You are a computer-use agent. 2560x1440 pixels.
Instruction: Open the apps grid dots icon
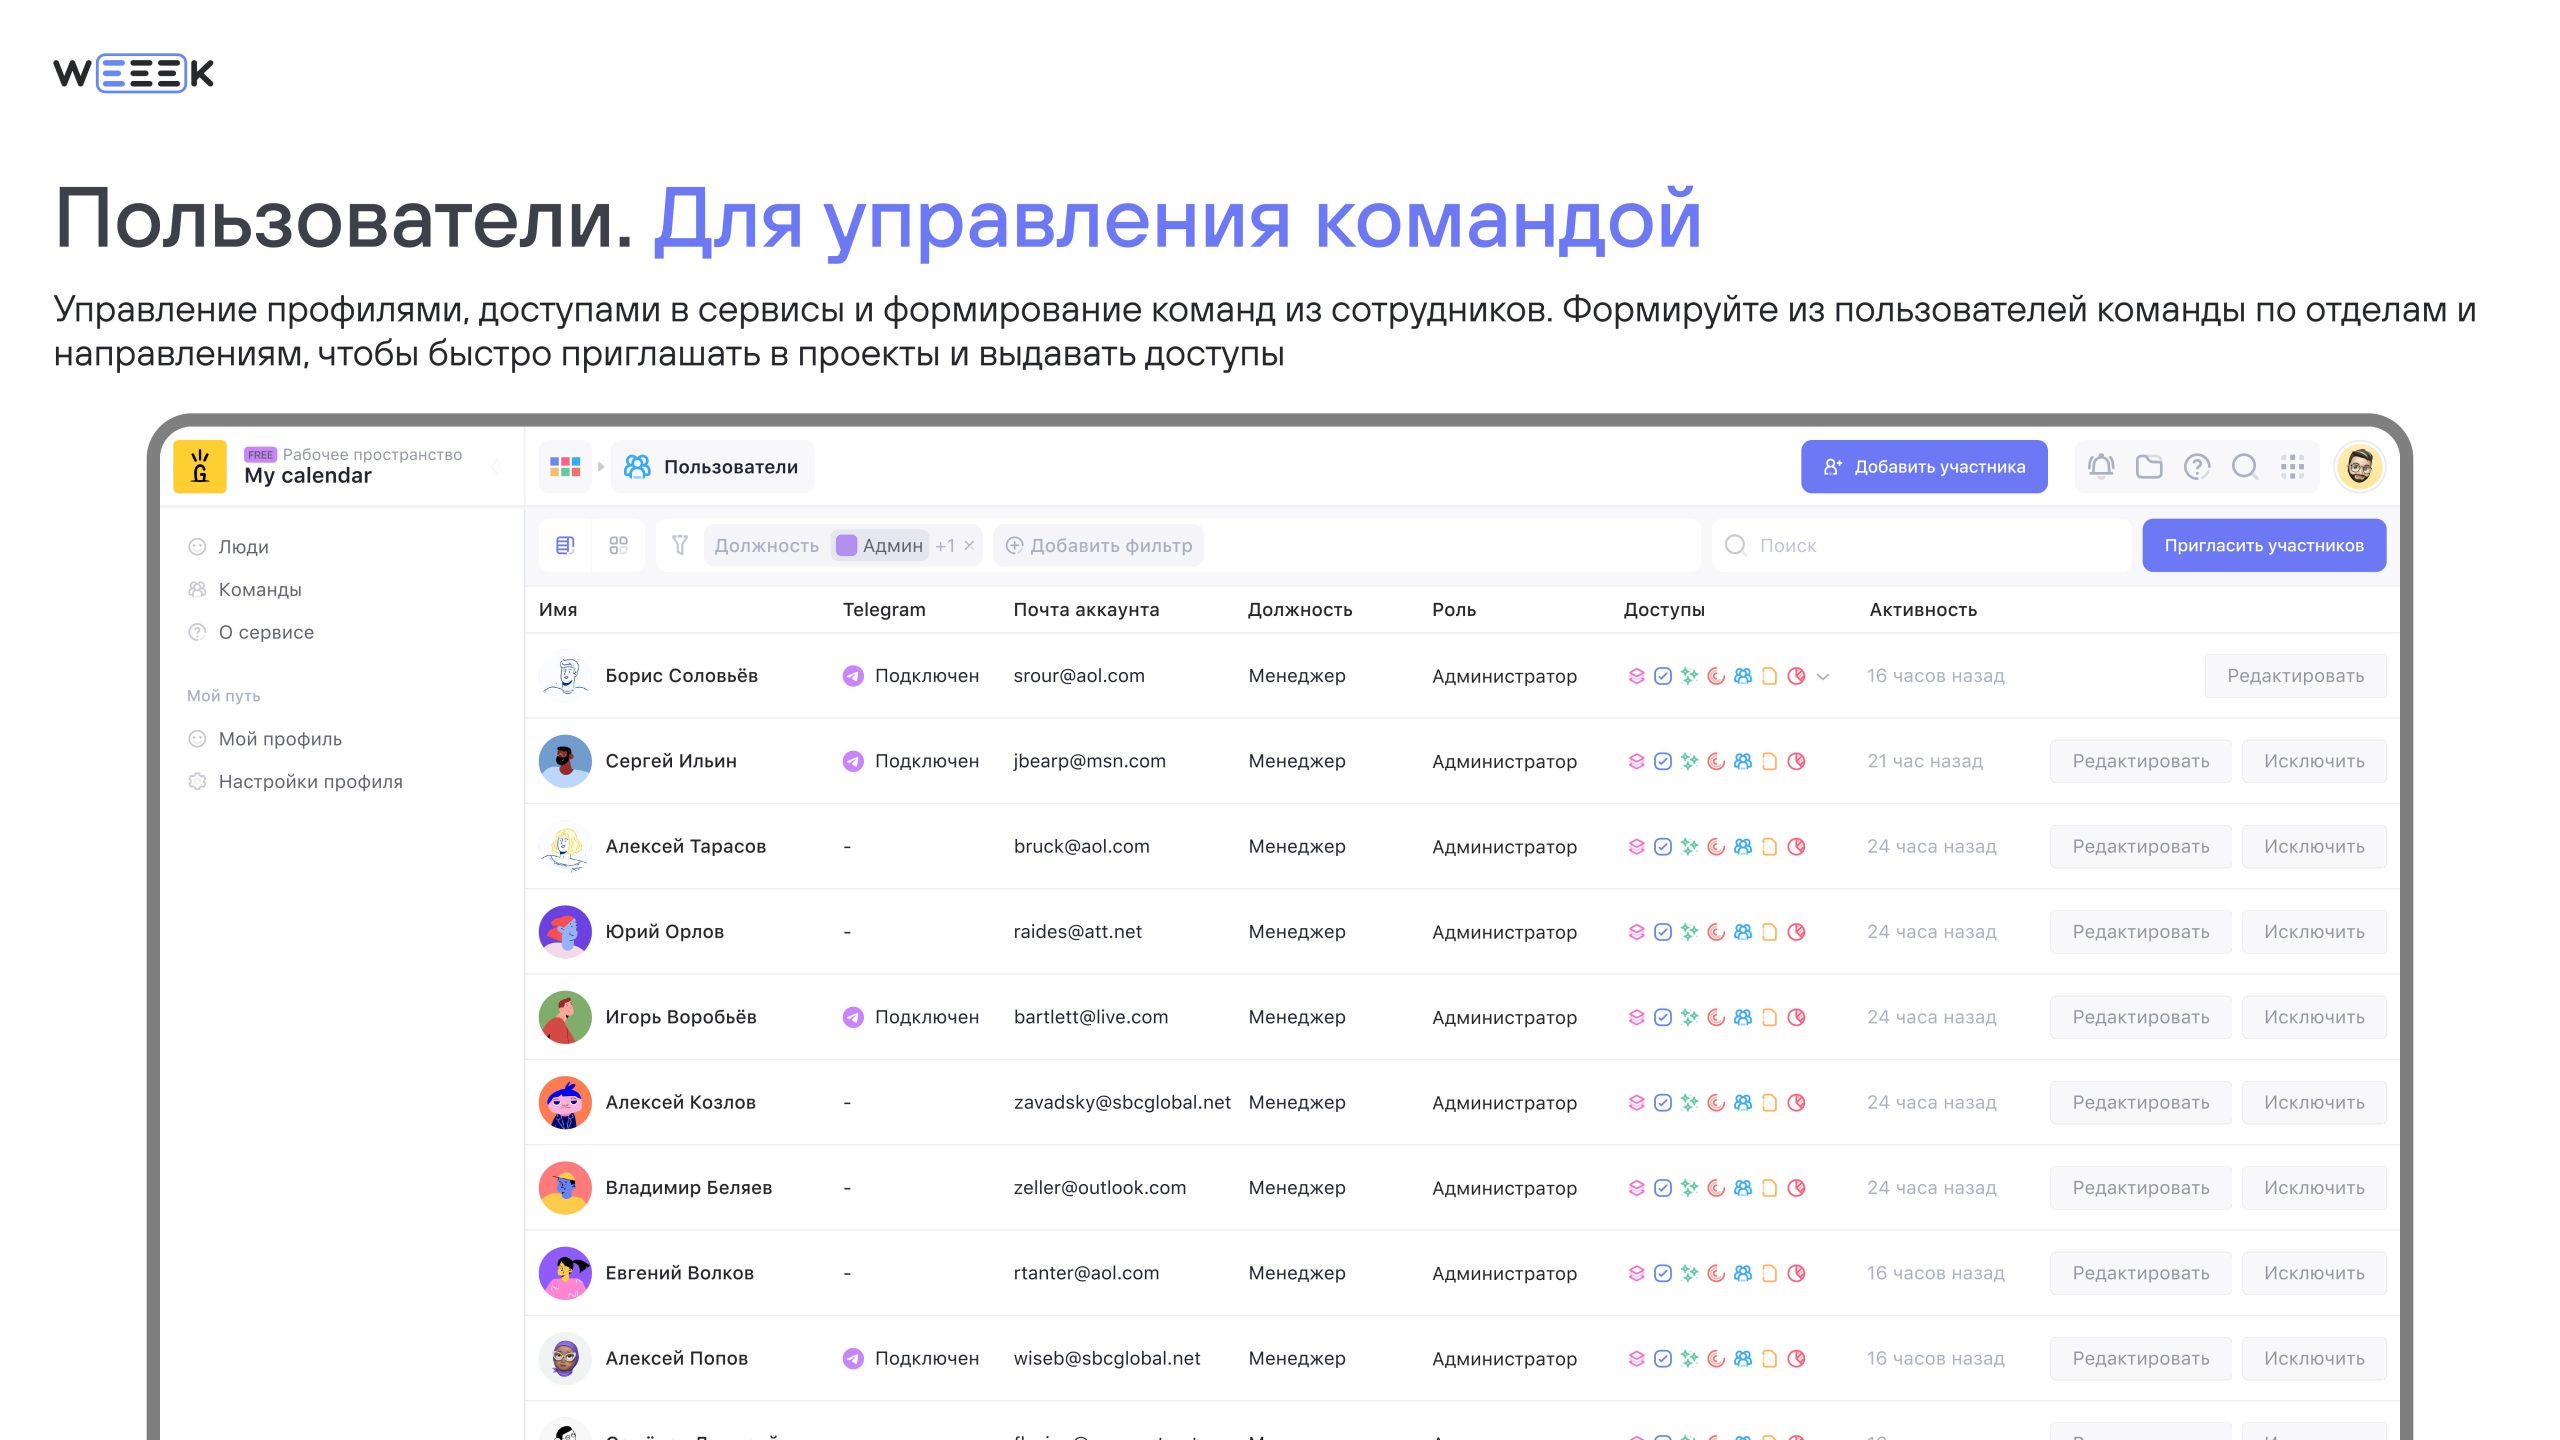2292,466
